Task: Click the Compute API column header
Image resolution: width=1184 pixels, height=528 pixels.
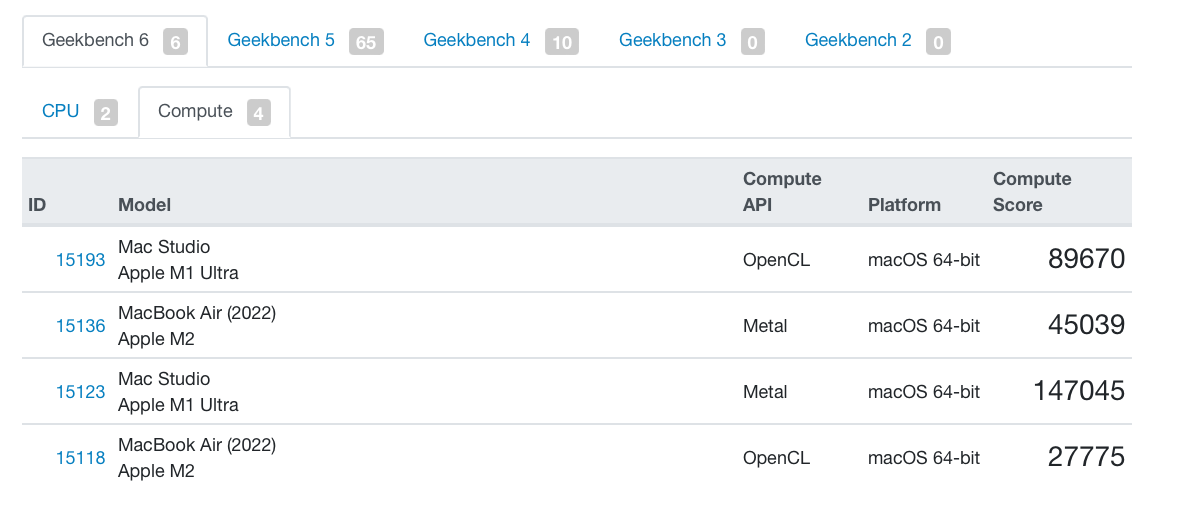Action: pos(782,192)
